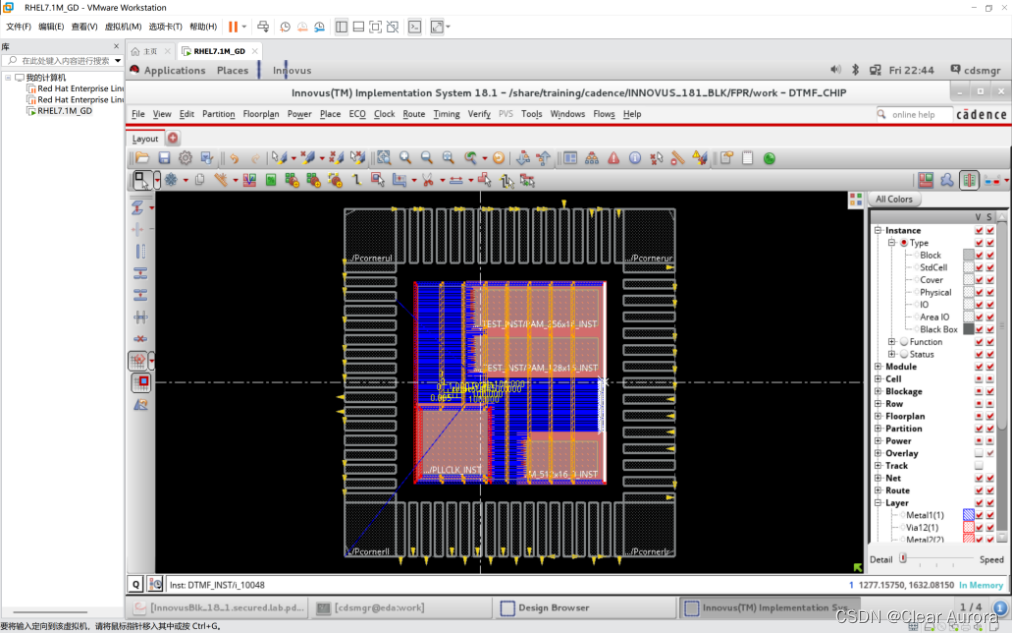Click the green percent placement density icon
Viewport: 1013px width, 633px height.
(271, 180)
